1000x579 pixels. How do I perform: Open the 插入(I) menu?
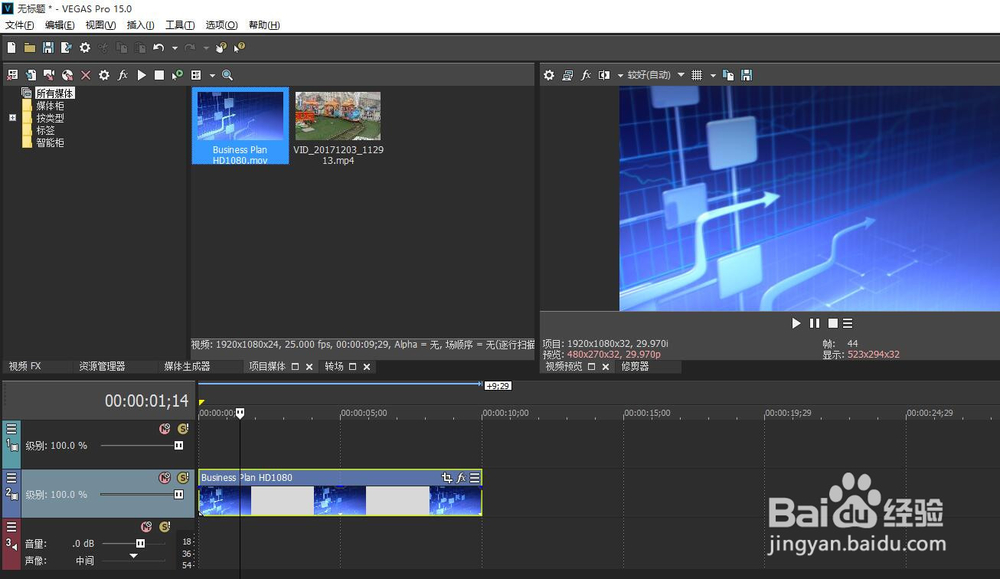pyautogui.click(x=140, y=25)
